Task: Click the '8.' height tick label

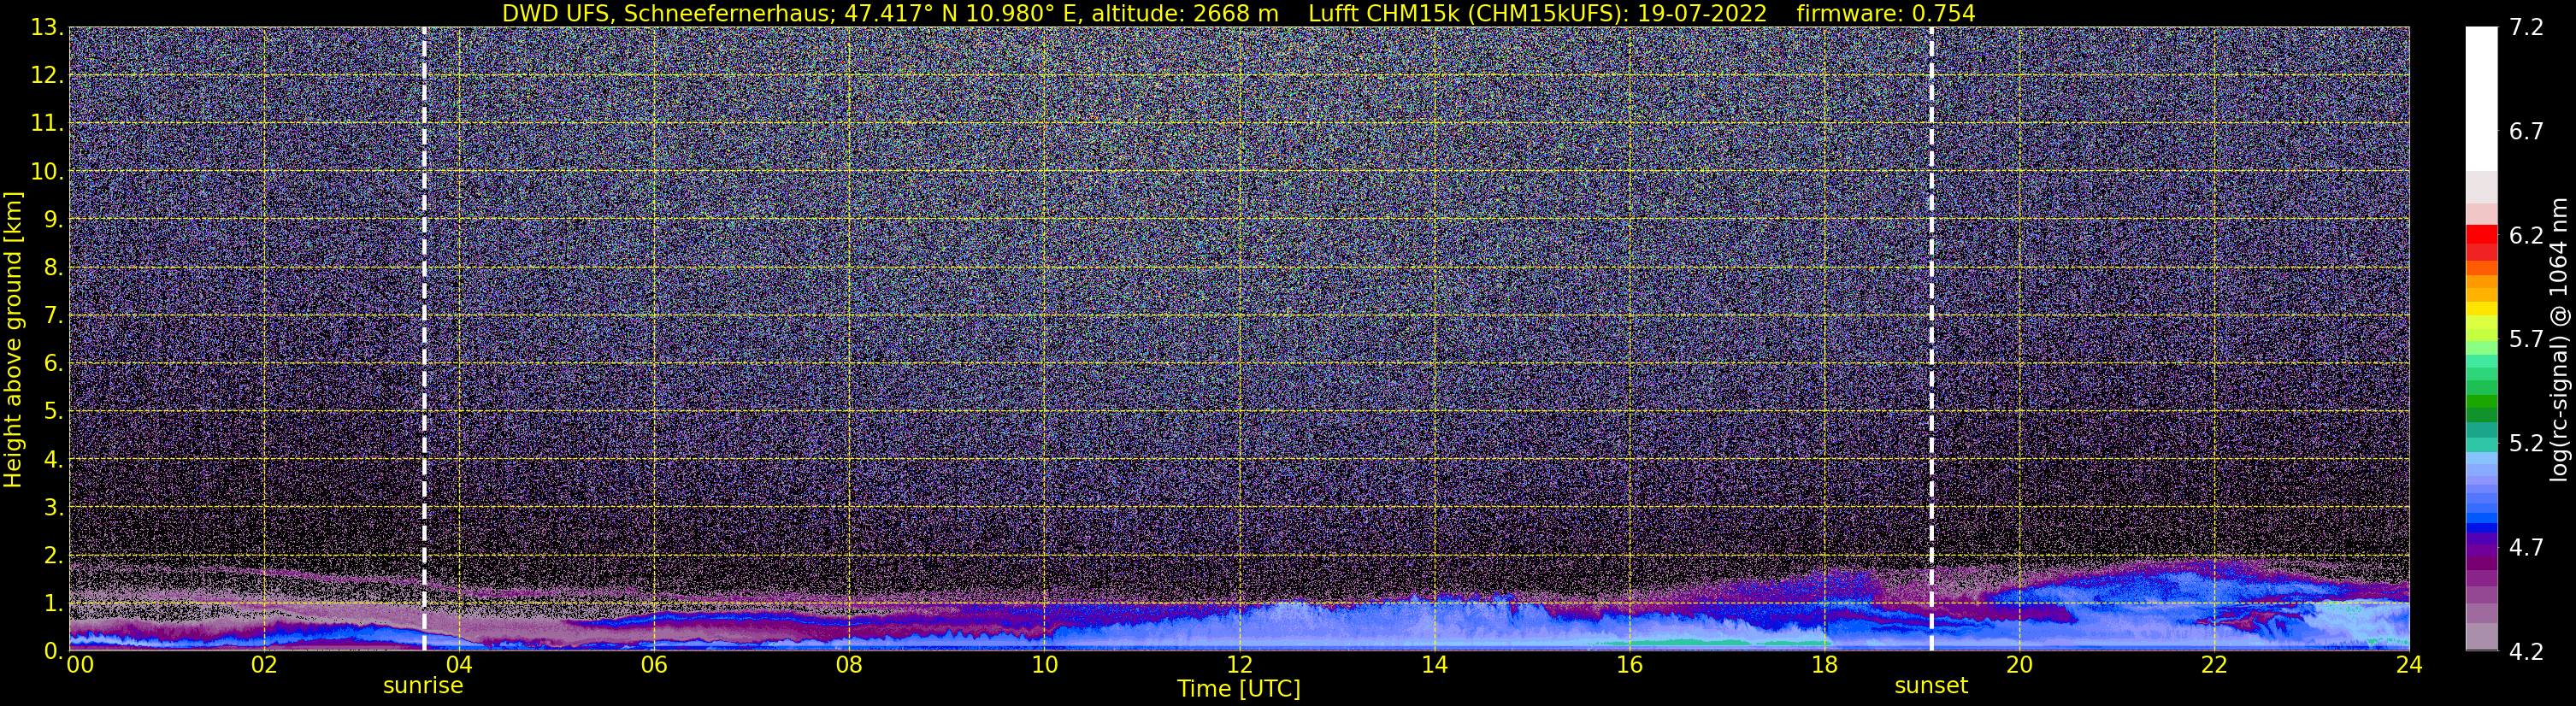Action: pyautogui.click(x=53, y=267)
